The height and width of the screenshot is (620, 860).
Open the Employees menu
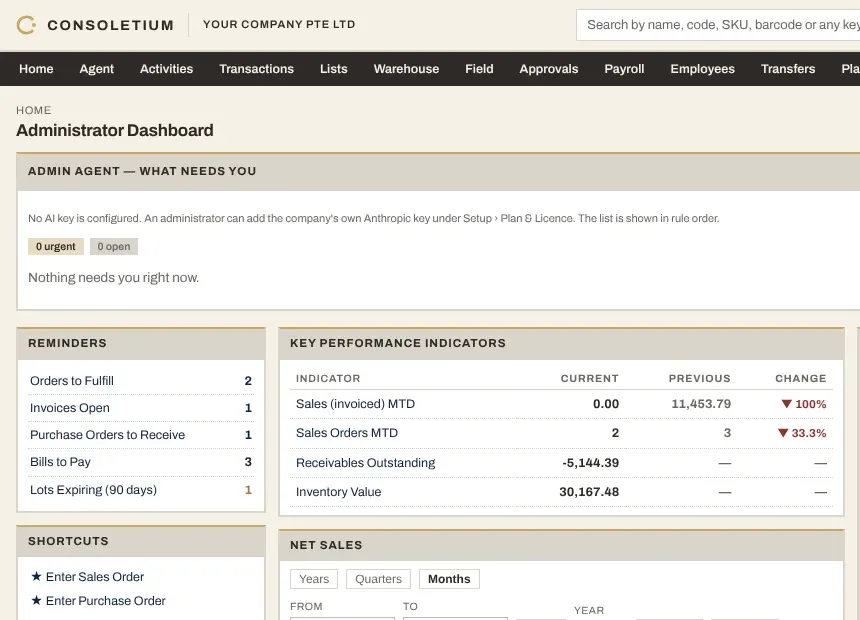coord(702,69)
